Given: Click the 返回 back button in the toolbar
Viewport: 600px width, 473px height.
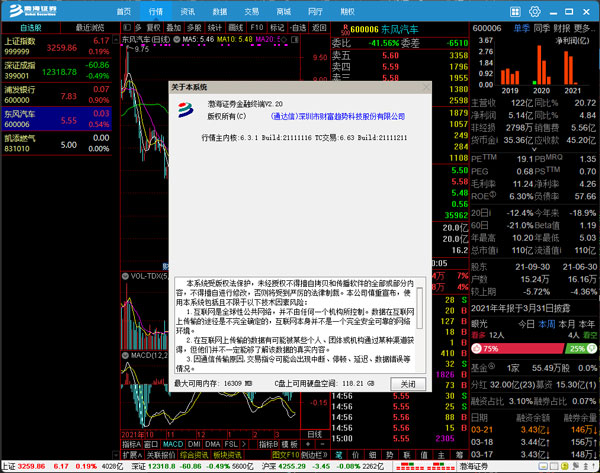Looking at the screenshot, I should tap(319, 28).
